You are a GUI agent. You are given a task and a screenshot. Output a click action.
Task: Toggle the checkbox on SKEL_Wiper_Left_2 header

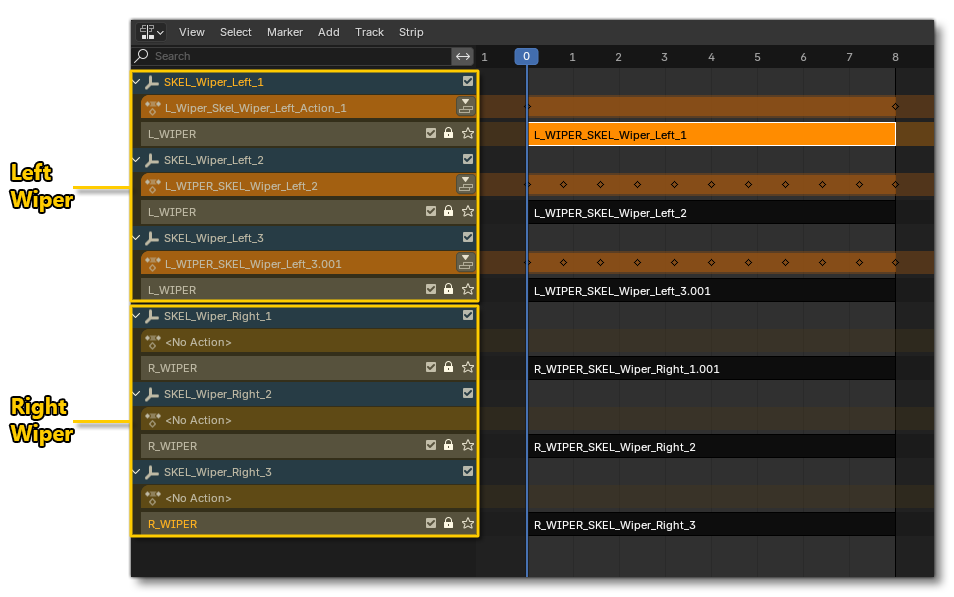point(466,159)
